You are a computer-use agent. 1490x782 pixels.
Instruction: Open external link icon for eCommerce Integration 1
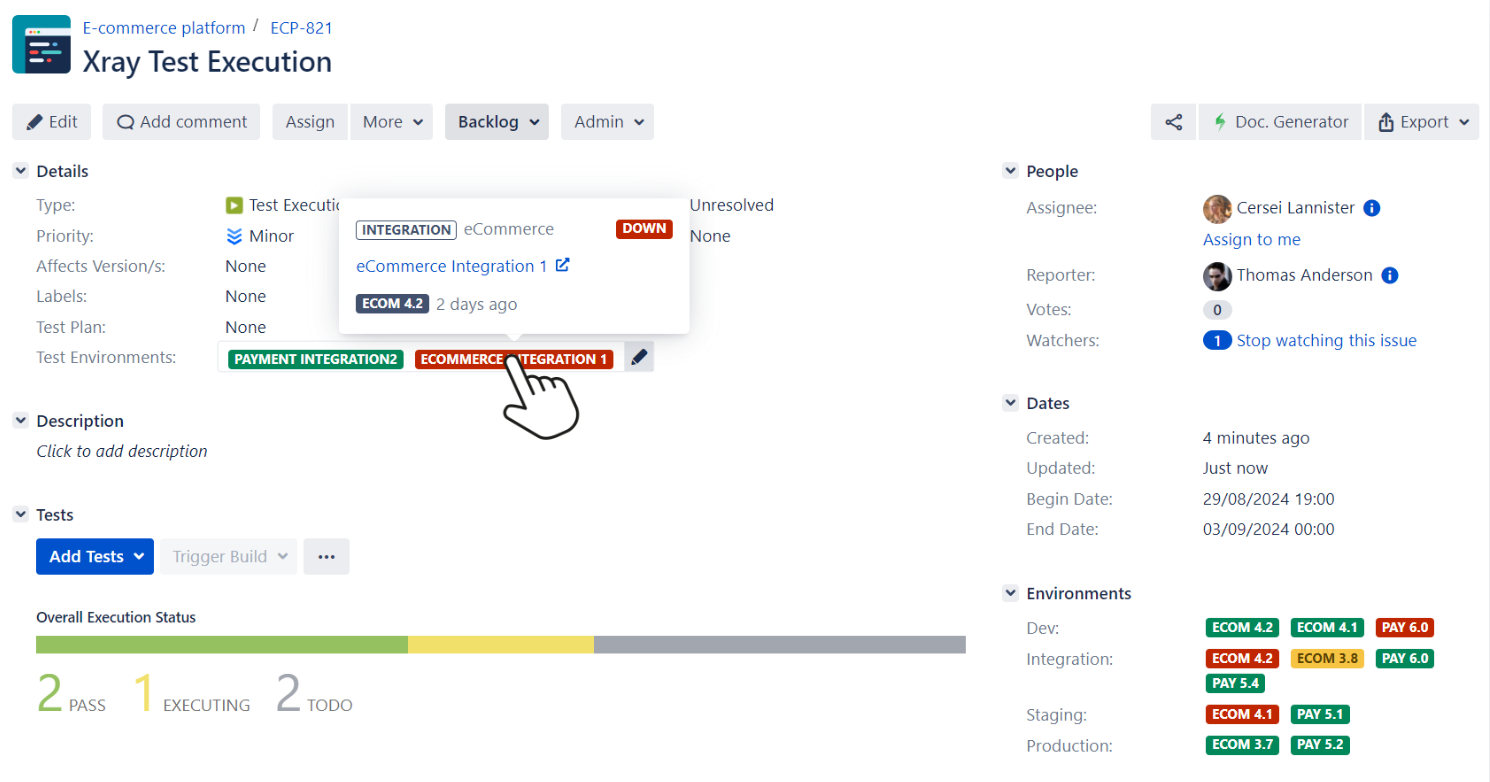(562, 266)
